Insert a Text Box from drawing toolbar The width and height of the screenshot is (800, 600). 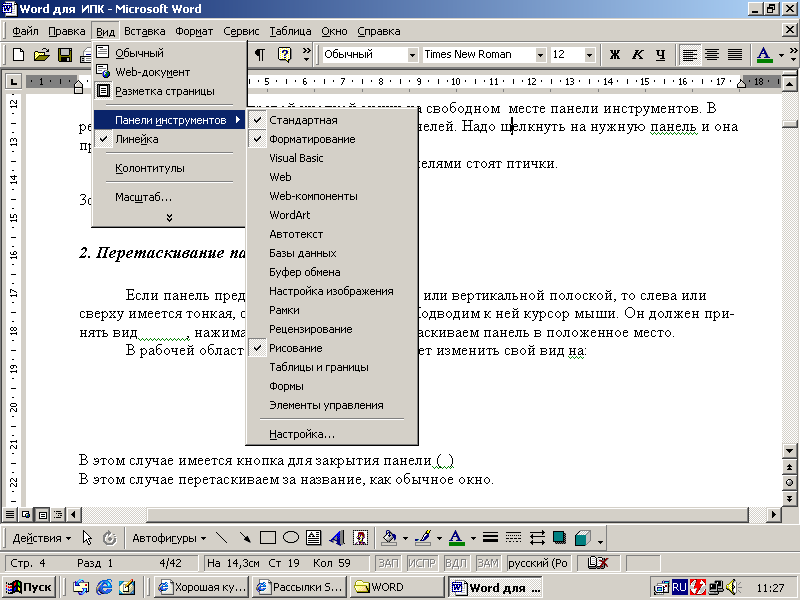tap(313, 538)
